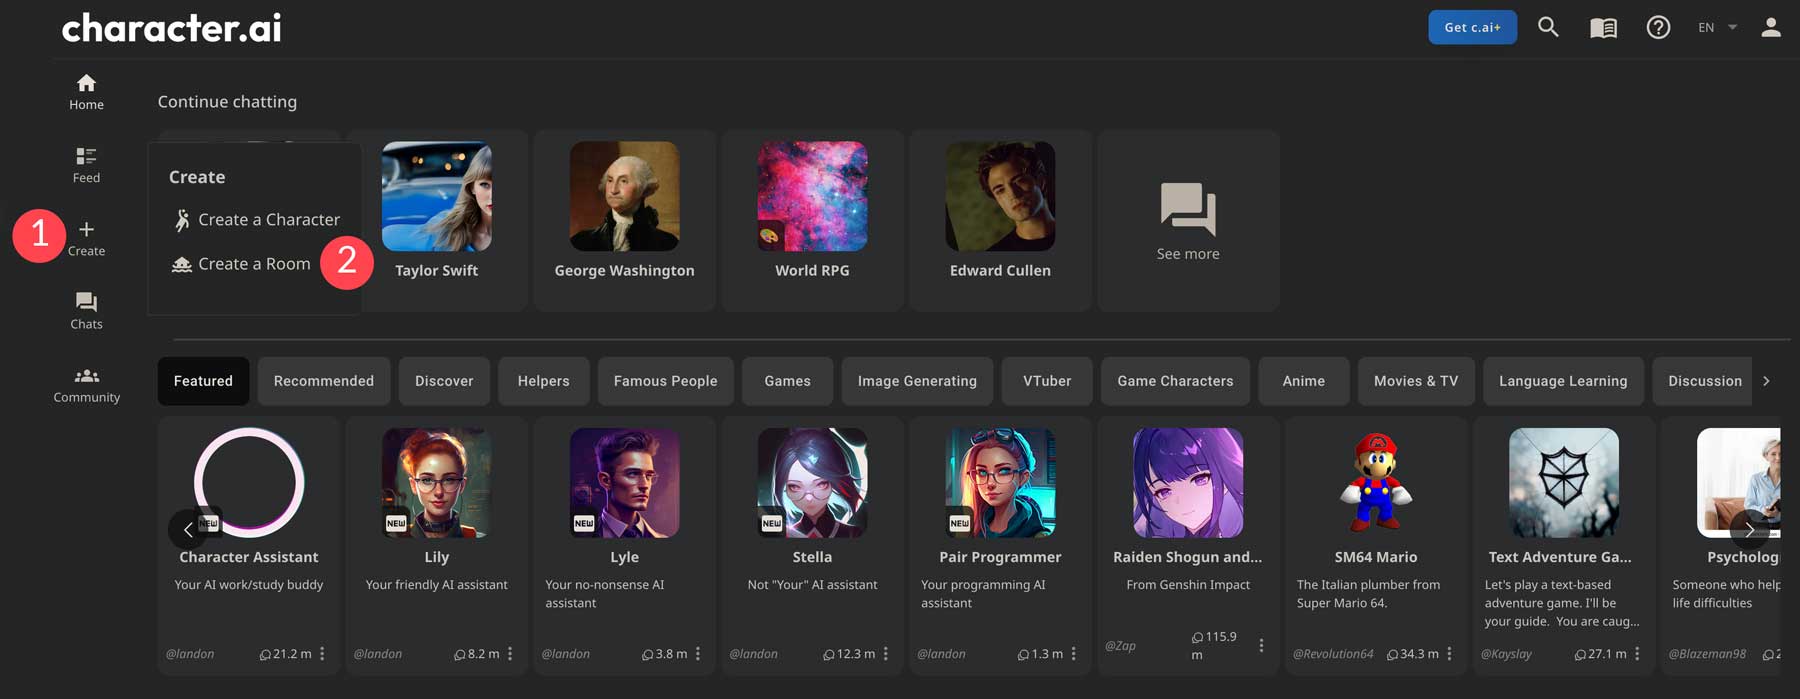
Task: Click the help question mark icon
Action: (1658, 28)
